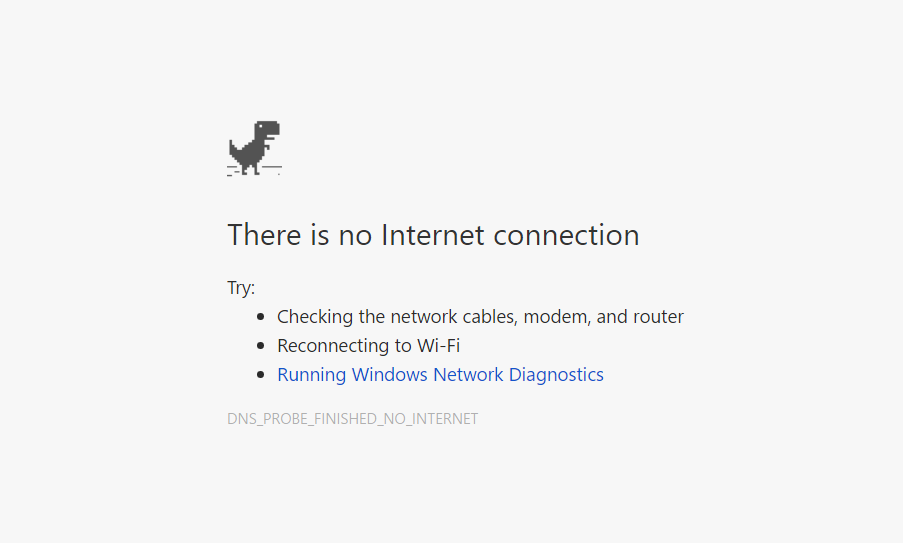Click 'Checking the network cables, modem, and router' suggestion

coord(480,317)
